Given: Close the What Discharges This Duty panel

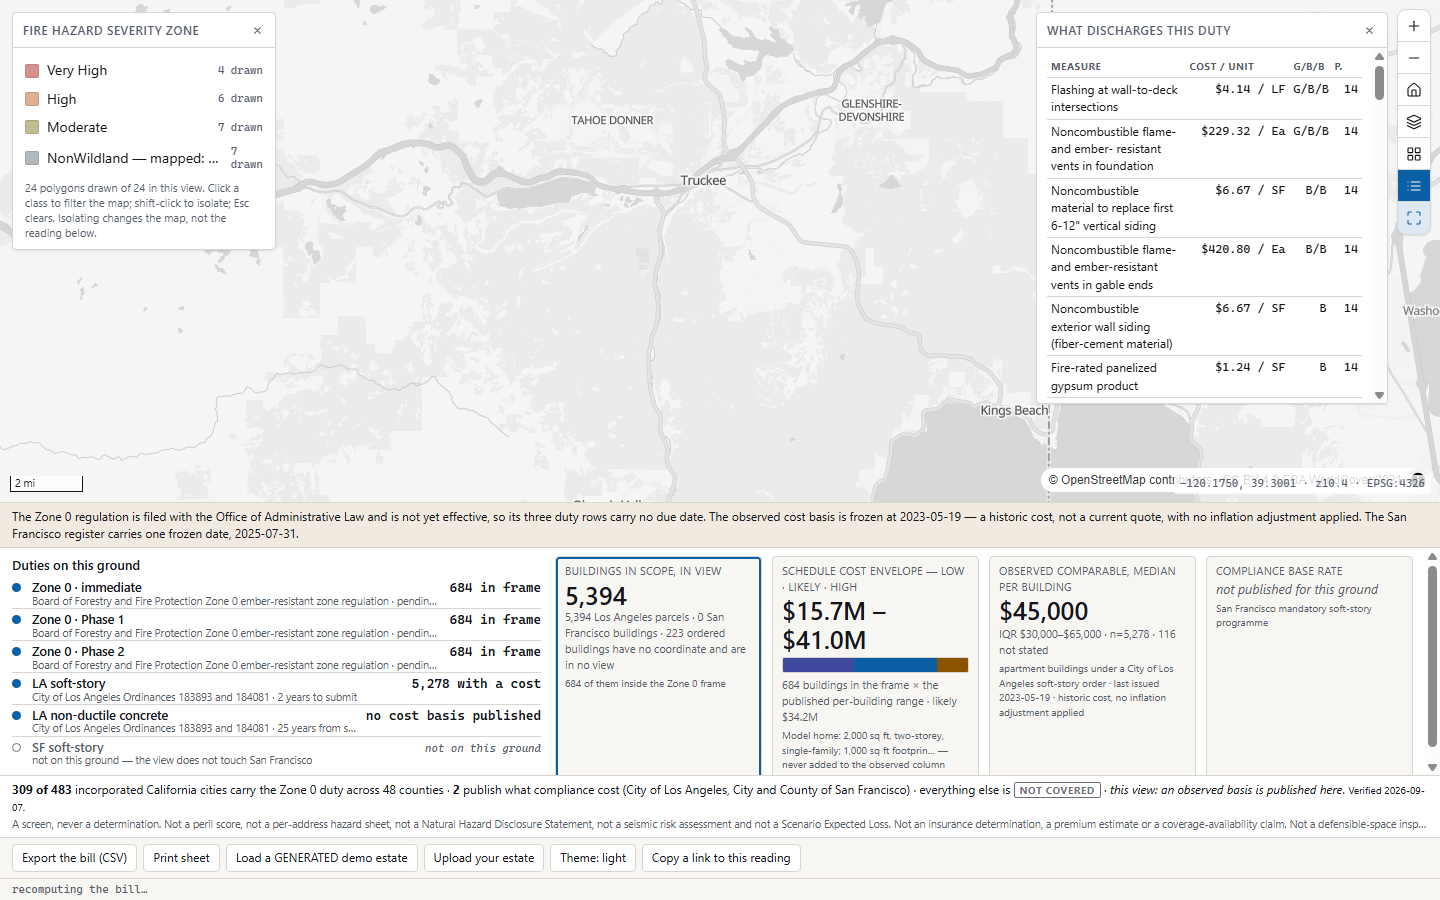Looking at the screenshot, I should pyautogui.click(x=1369, y=31).
